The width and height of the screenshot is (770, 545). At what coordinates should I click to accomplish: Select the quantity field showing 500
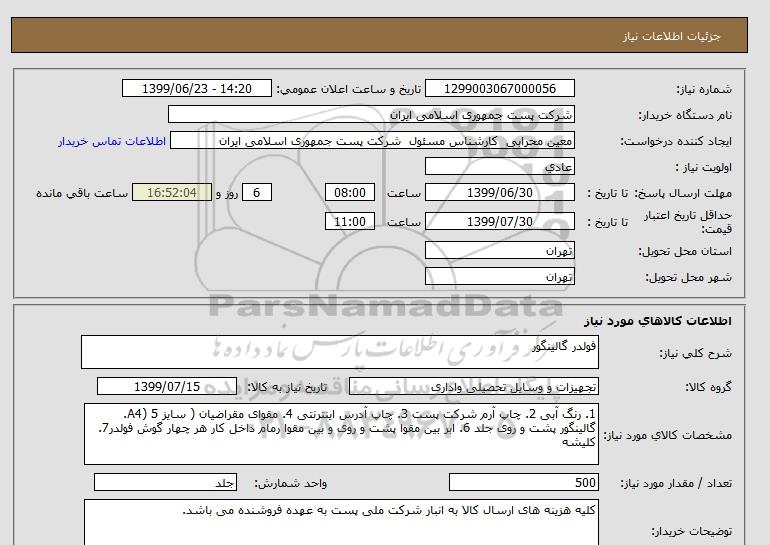[523, 482]
